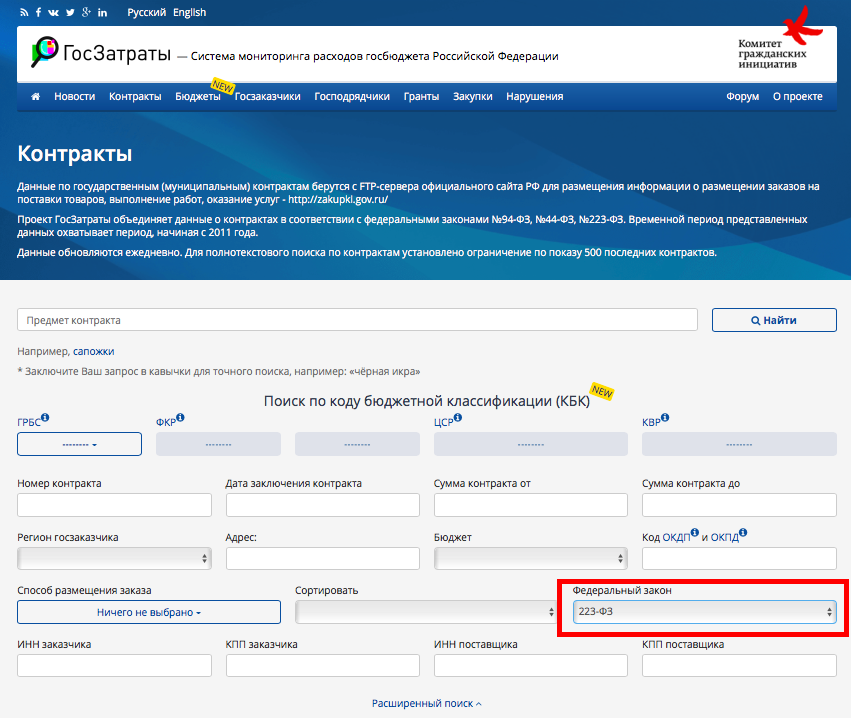This screenshot has width=851, height=718.
Task: Open Госзаказчики menu item
Action: 268,96
